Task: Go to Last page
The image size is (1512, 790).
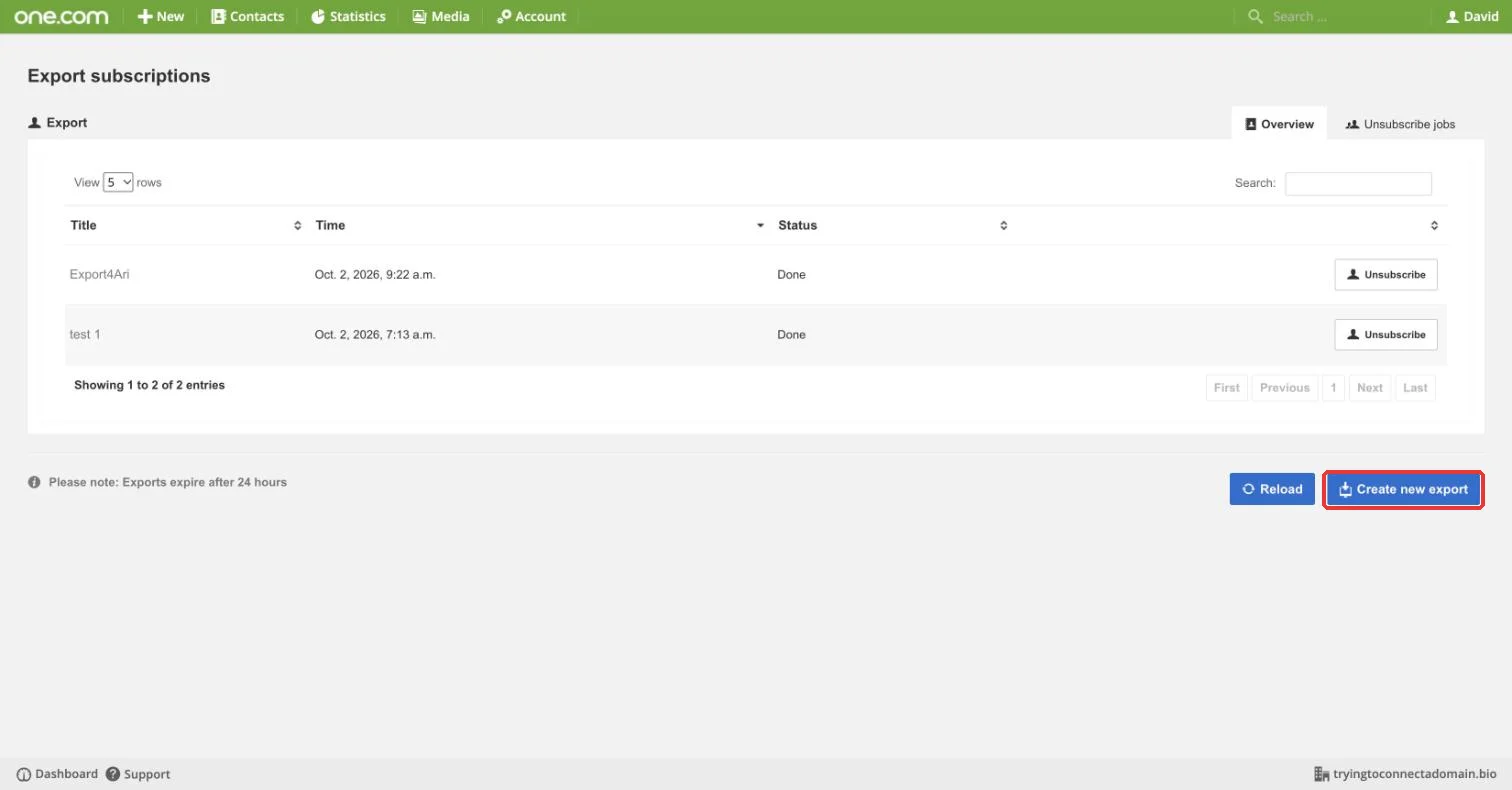Action: point(1415,388)
